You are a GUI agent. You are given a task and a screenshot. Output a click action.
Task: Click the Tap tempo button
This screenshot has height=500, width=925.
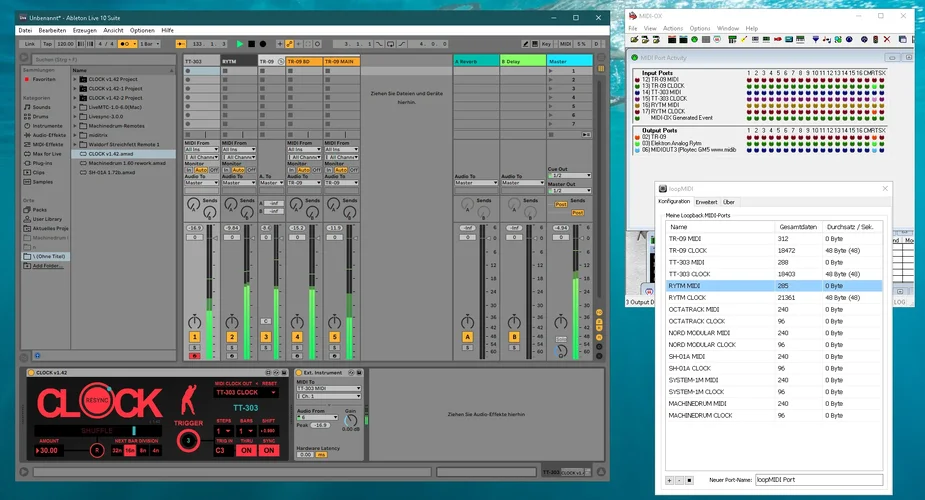pyautogui.click(x=47, y=44)
